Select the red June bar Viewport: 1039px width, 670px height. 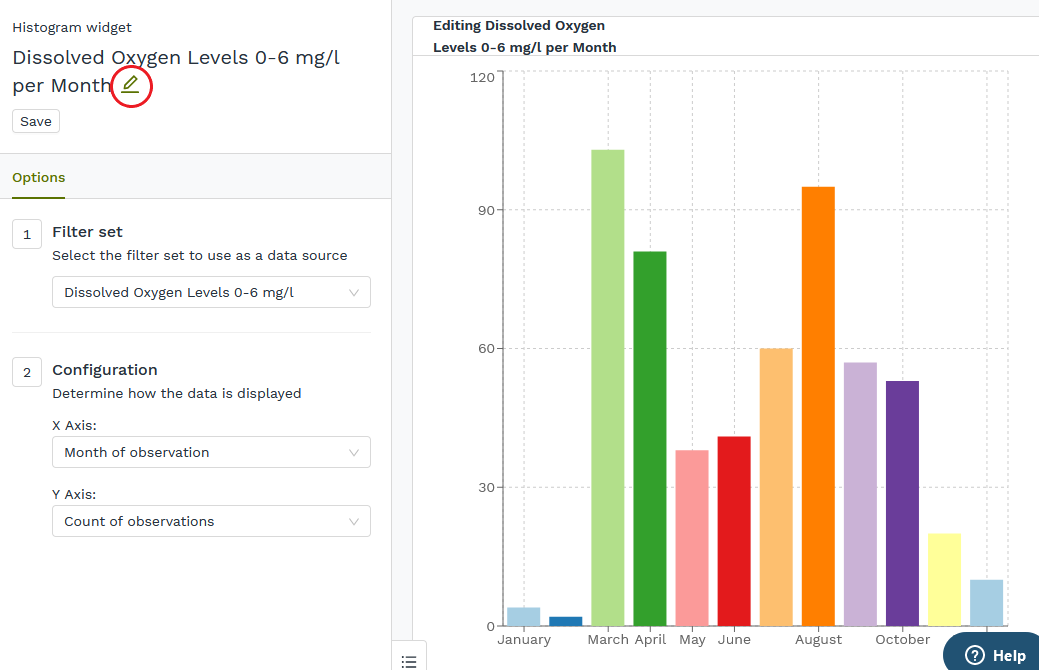coord(734,531)
